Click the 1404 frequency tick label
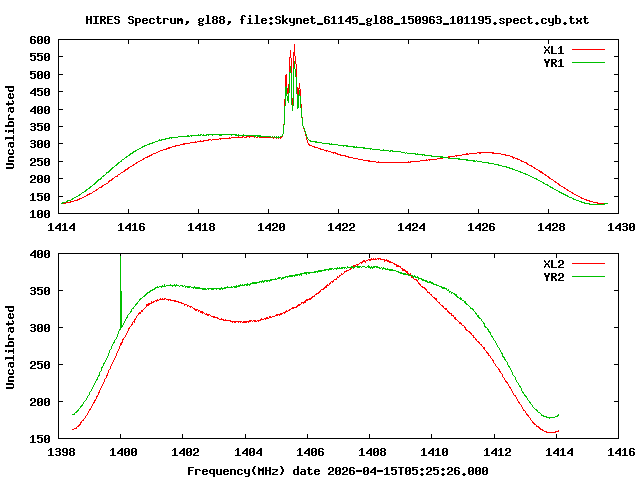The image size is (640, 480). (248, 452)
